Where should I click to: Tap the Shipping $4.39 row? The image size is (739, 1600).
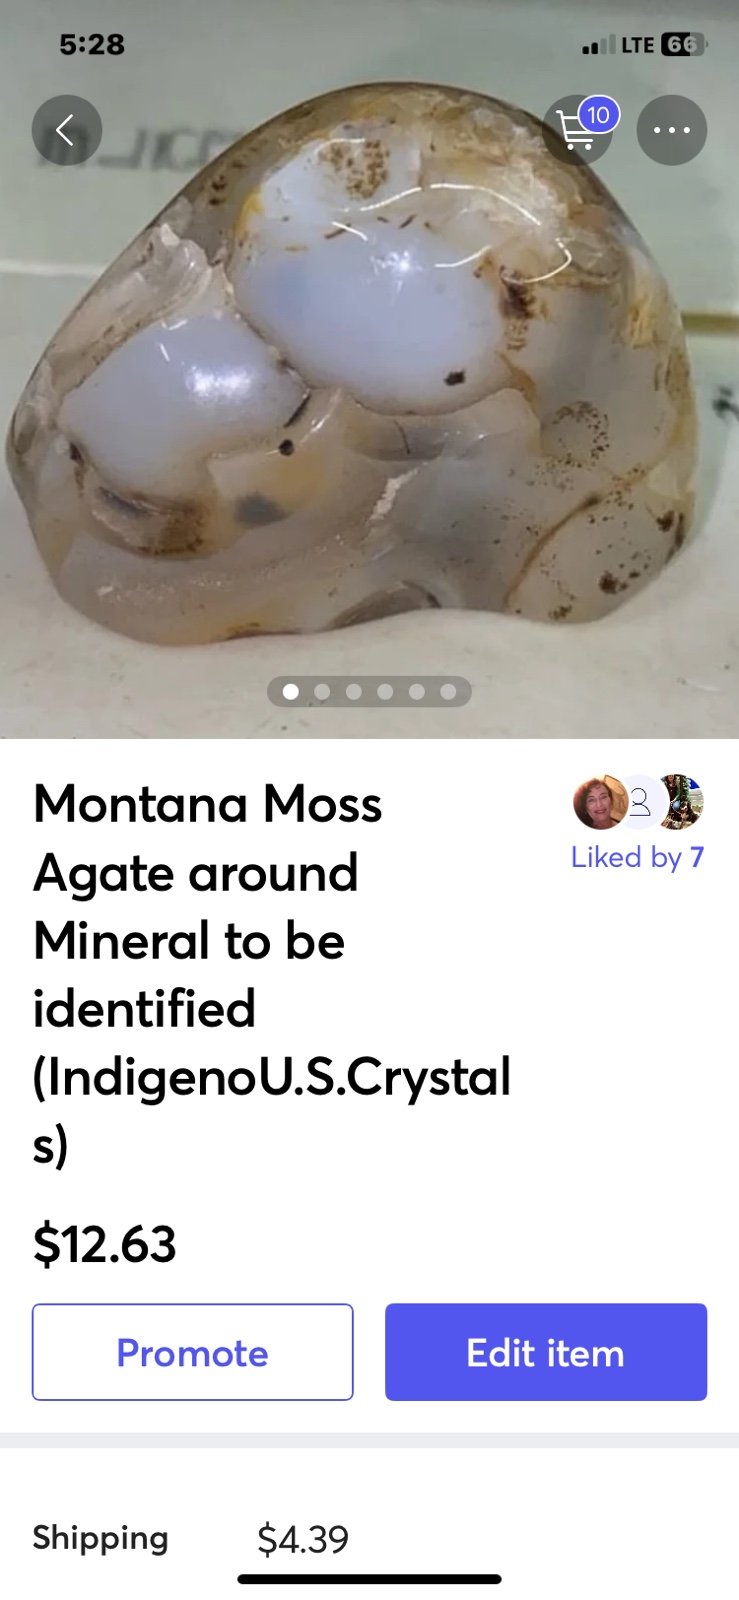click(369, 1538)
